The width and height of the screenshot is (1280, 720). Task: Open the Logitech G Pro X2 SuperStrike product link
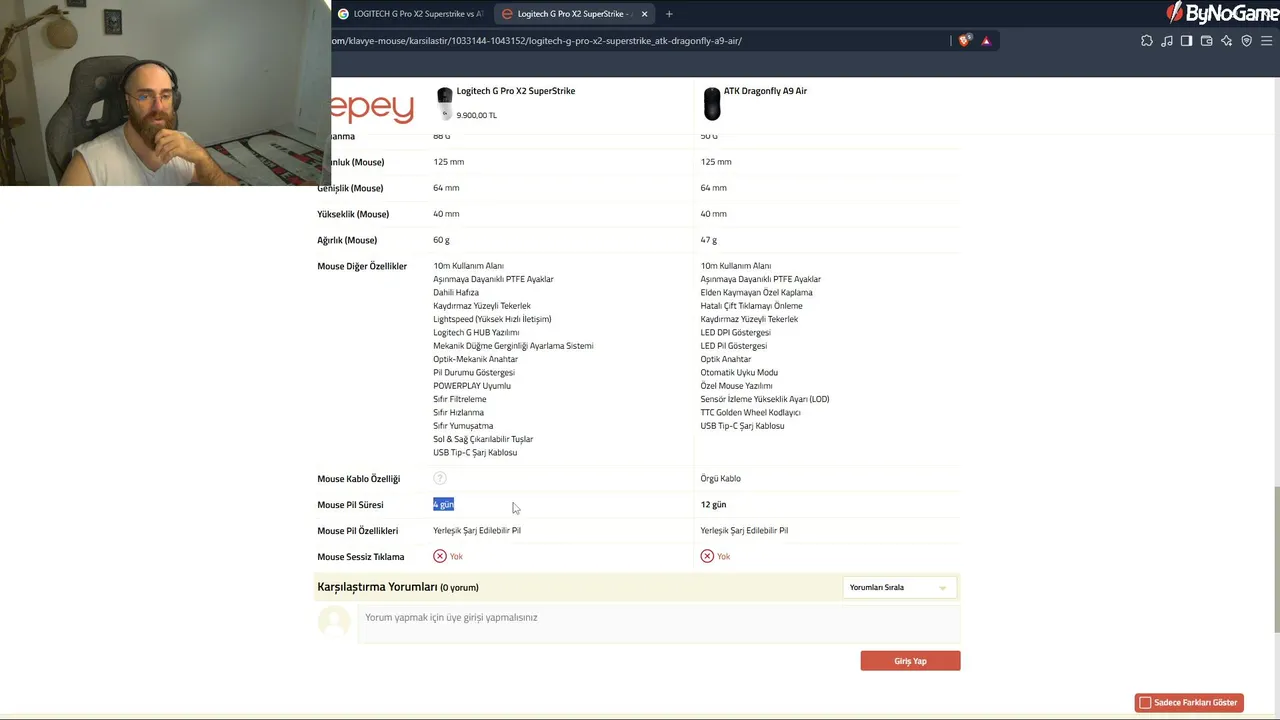pyautogui.click(x=516, y=91)
